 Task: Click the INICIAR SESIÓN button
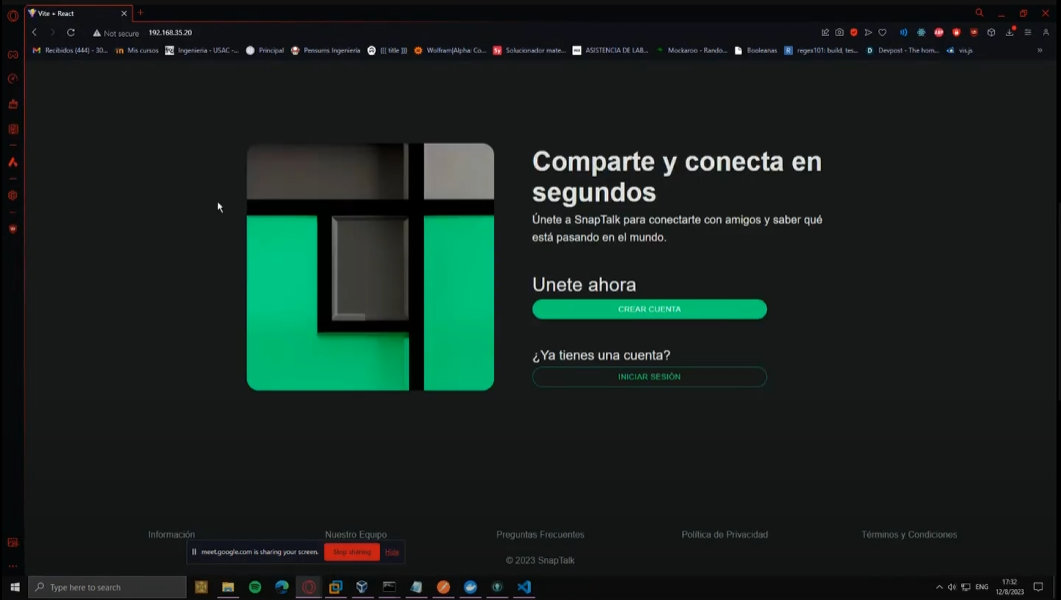[x=649, y=377]
